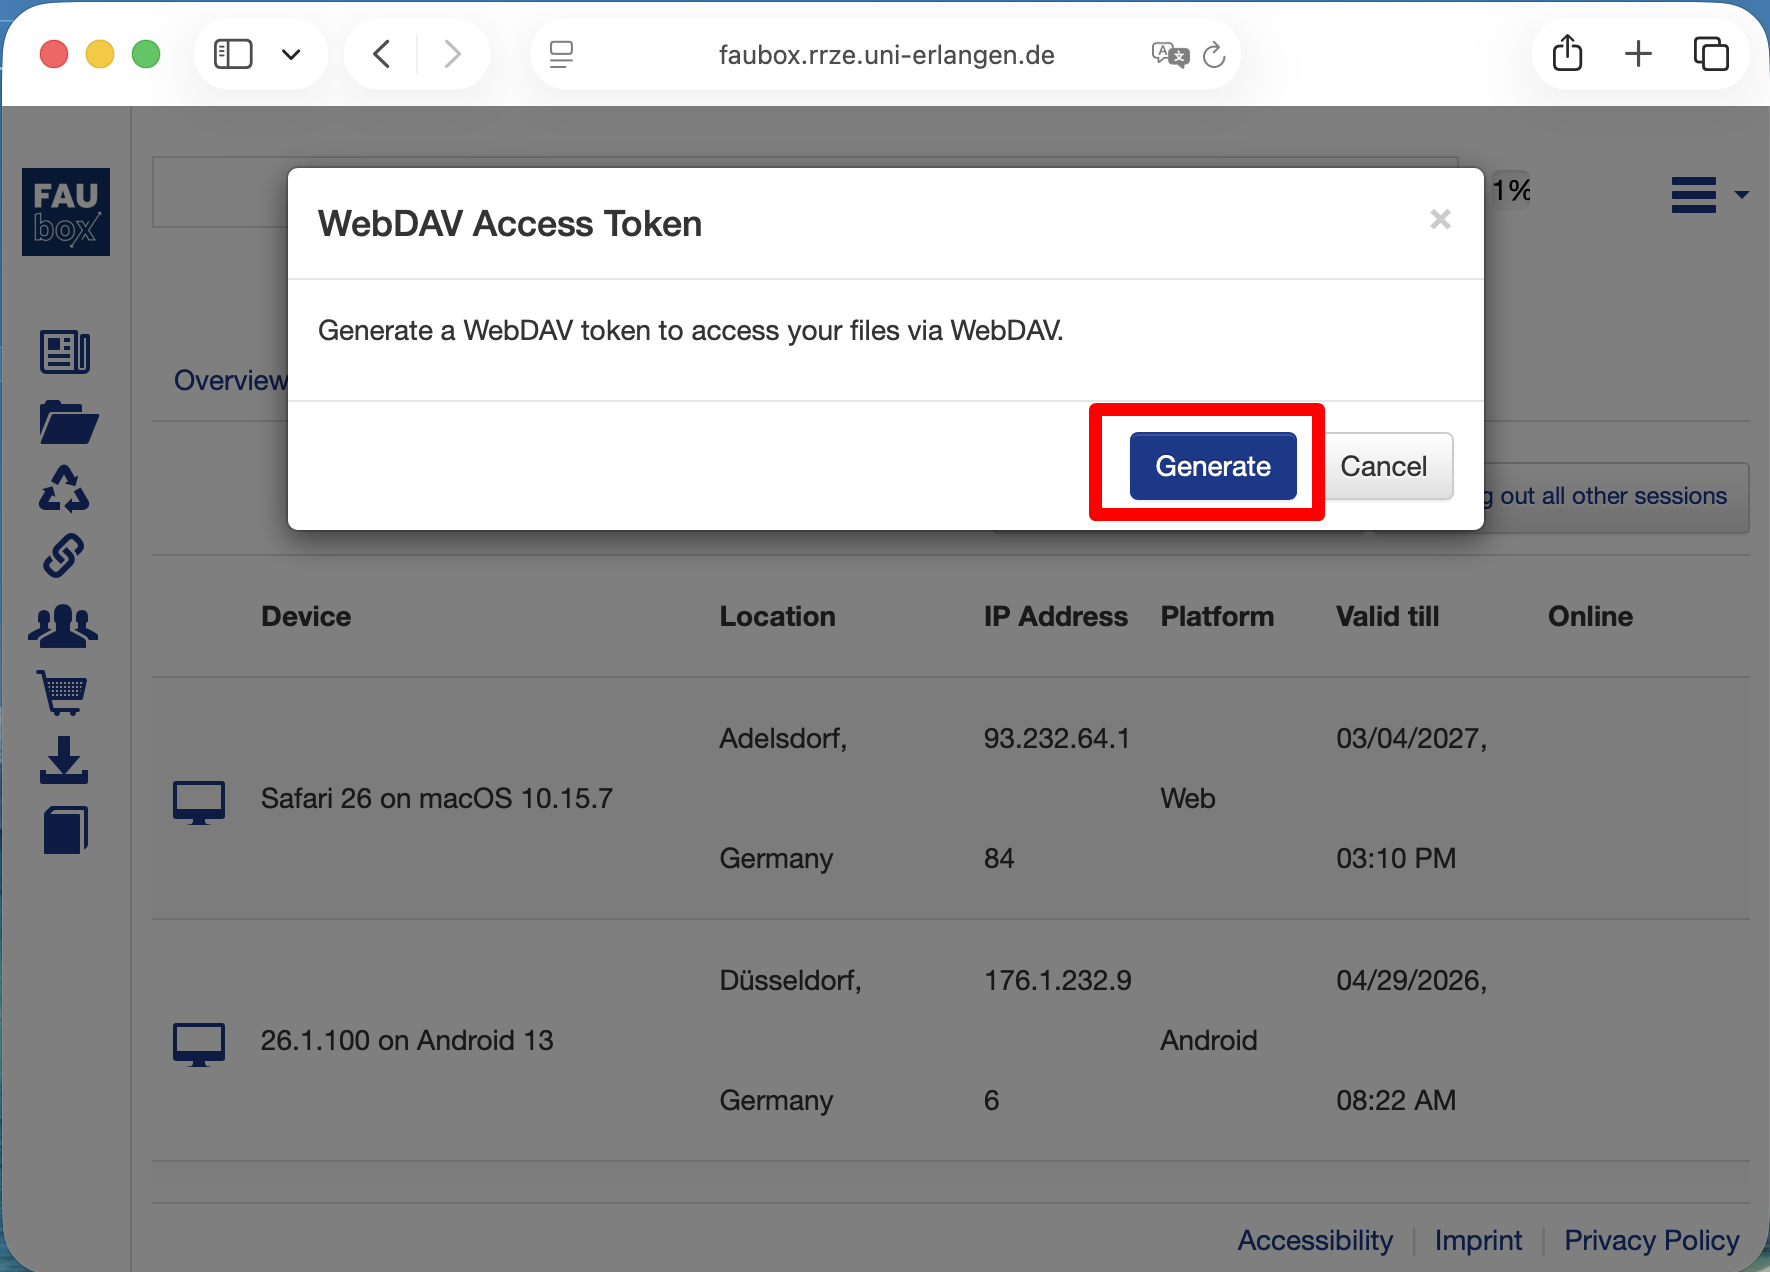Click the Safari address bar
The height and width of the screenshot is (1272, 1770).
(x=886, y=55)
